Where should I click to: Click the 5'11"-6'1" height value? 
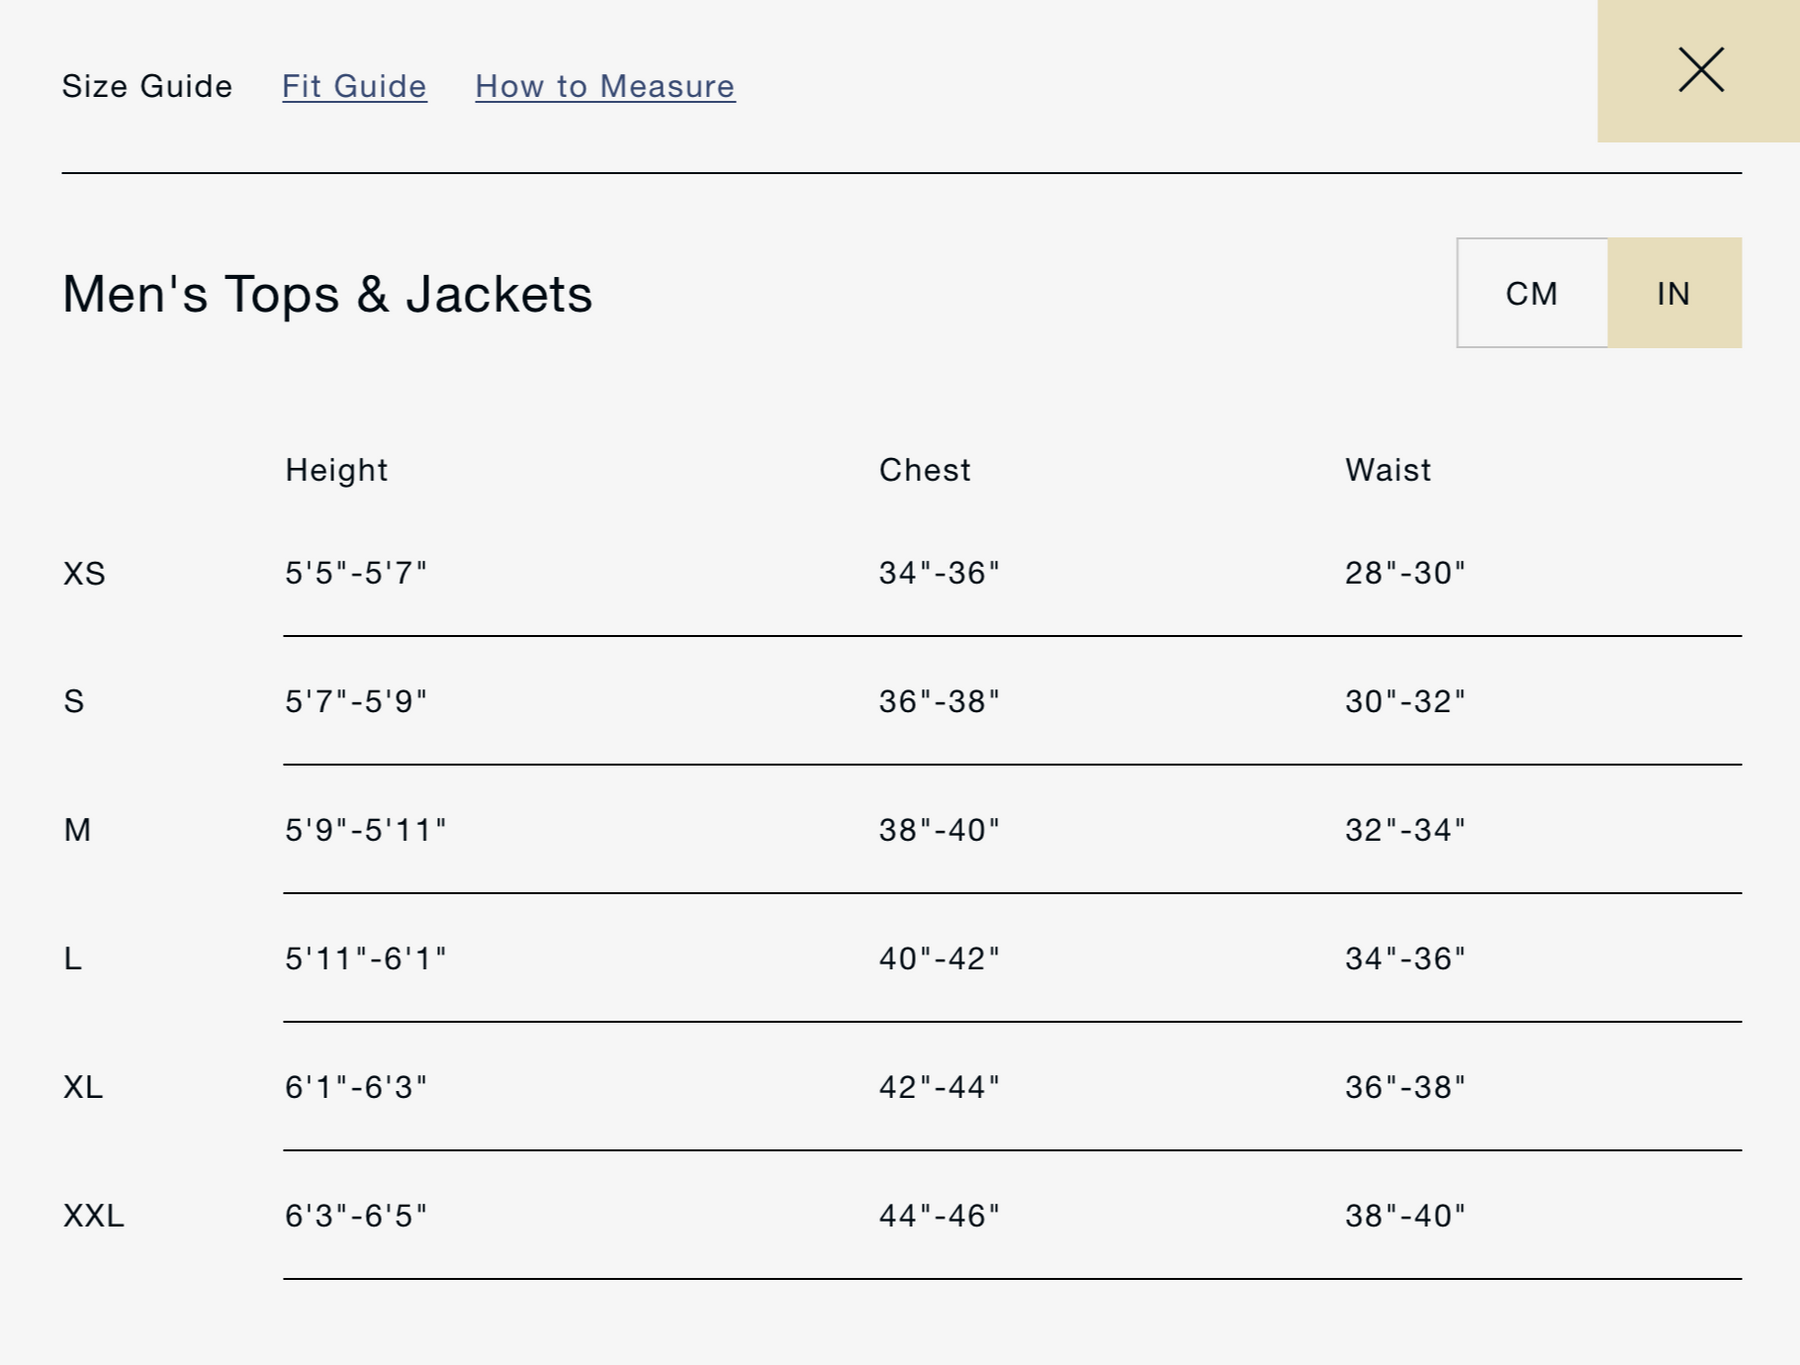pyautogui.click(x=365, y=958)
